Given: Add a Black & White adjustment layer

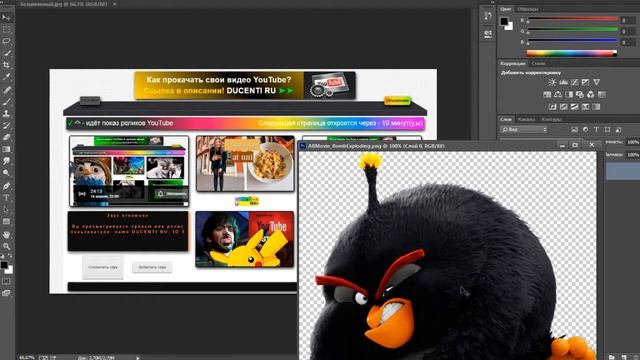Looking at the screenshot, I should [x=569, y=94].
